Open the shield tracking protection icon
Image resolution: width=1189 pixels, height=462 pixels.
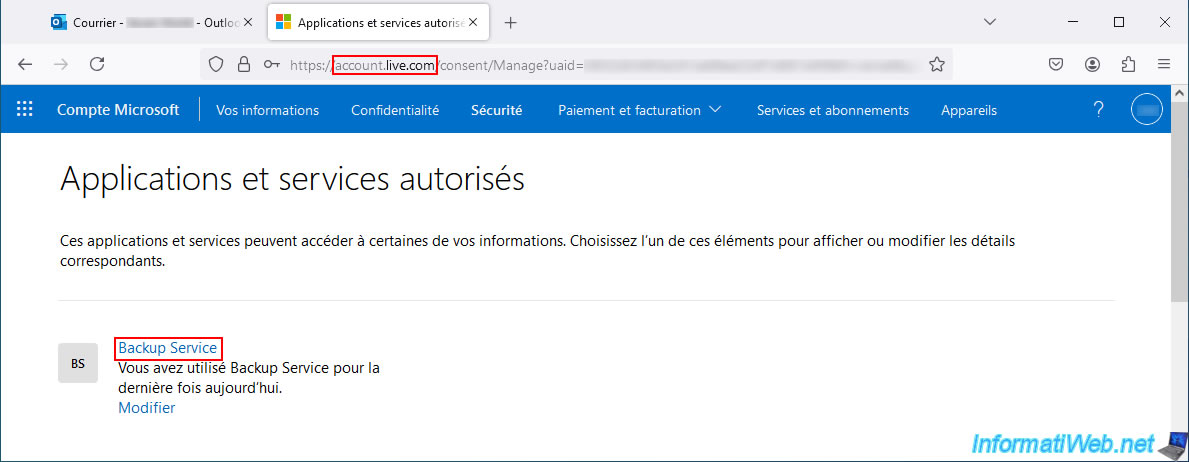216,64
